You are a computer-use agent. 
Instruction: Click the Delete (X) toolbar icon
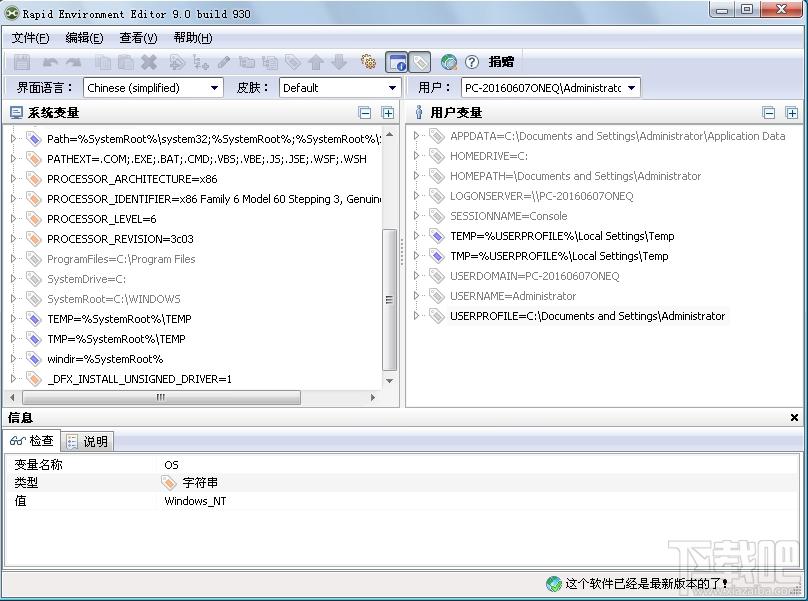pos(149,62)
